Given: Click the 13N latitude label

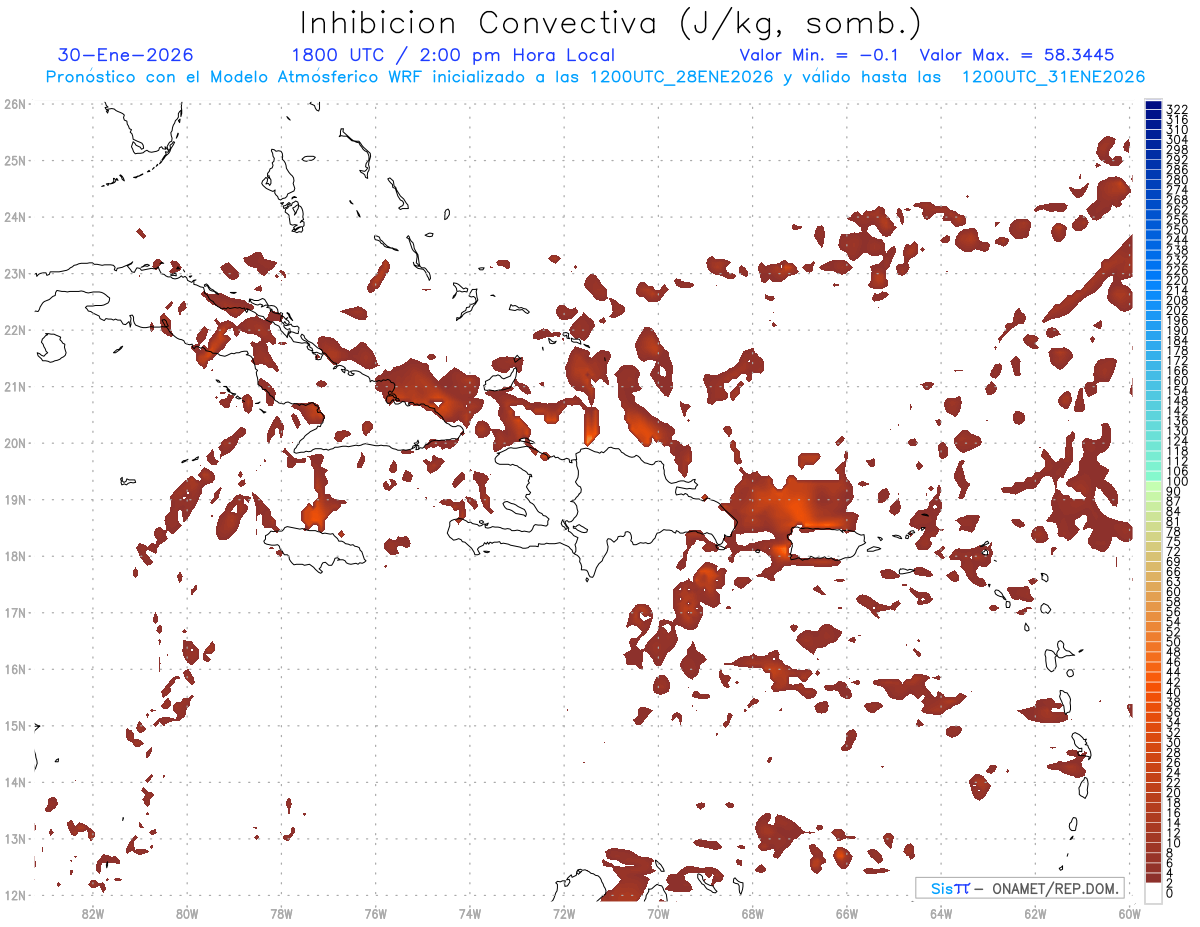Looking at the screenshot, I should [x=15, y=838].
